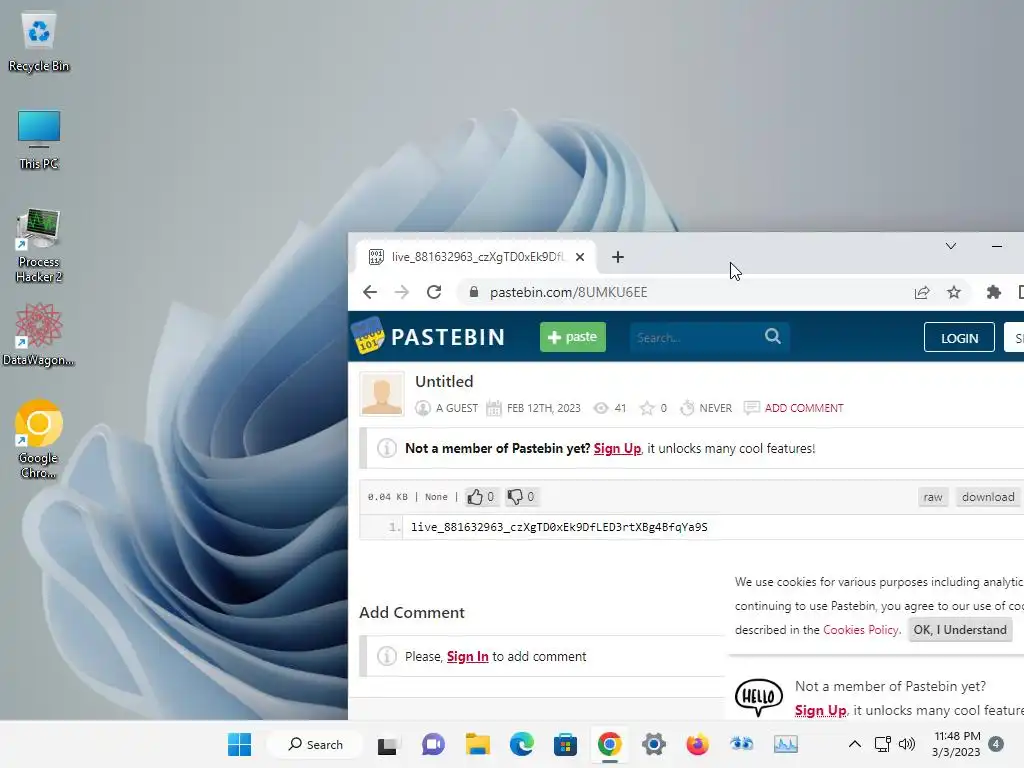
Task: Click the address bar URL
Action: coord(569,292)
